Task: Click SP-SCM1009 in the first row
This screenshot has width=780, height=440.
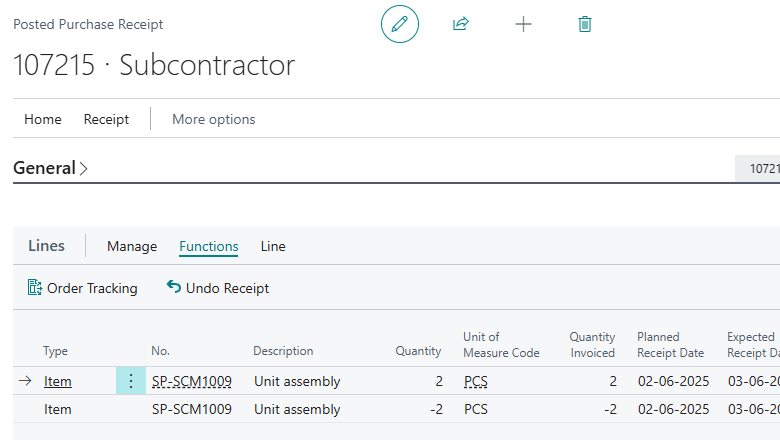Action: [191, 381]
